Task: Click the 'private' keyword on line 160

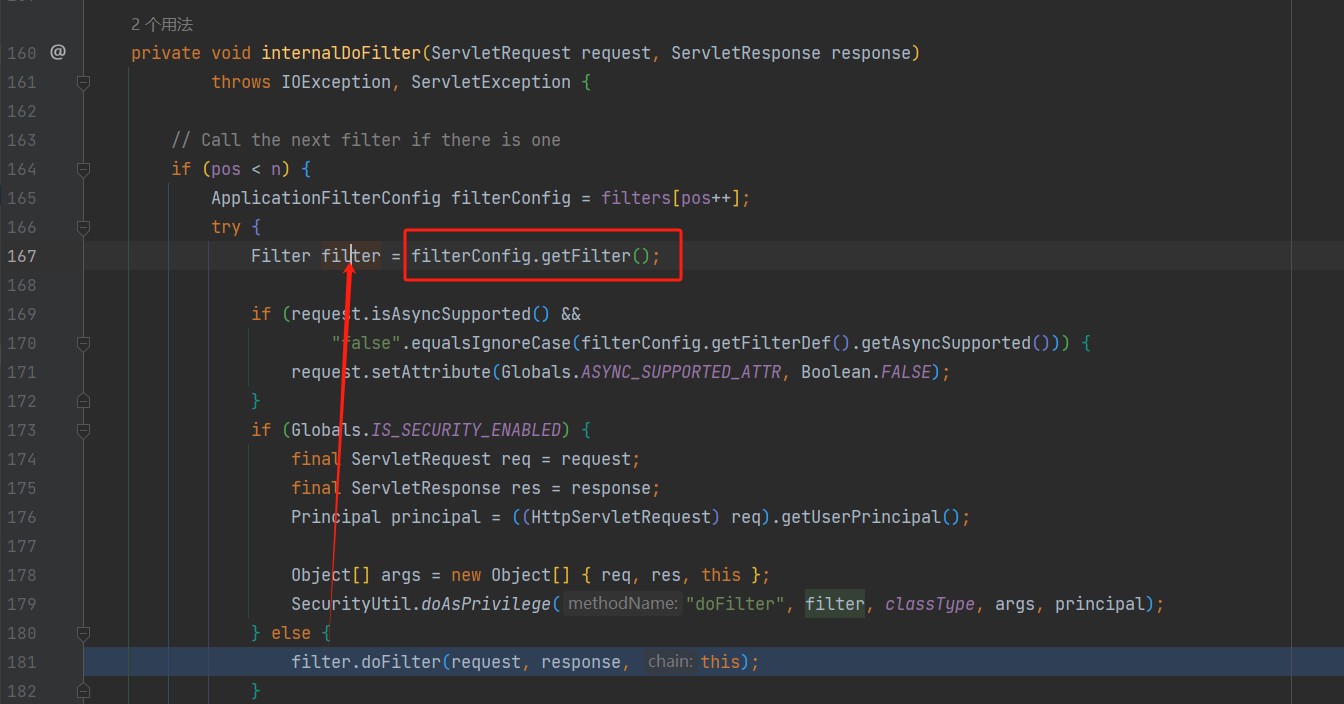Action: click(x=166, y=53)
